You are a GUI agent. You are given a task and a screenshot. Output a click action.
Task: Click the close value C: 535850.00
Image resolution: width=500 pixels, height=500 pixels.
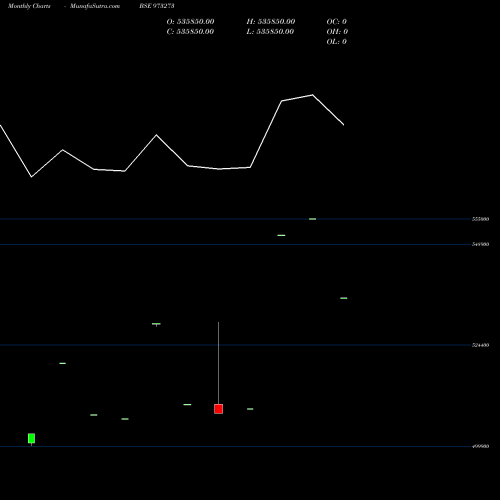(x=190, y=32)
